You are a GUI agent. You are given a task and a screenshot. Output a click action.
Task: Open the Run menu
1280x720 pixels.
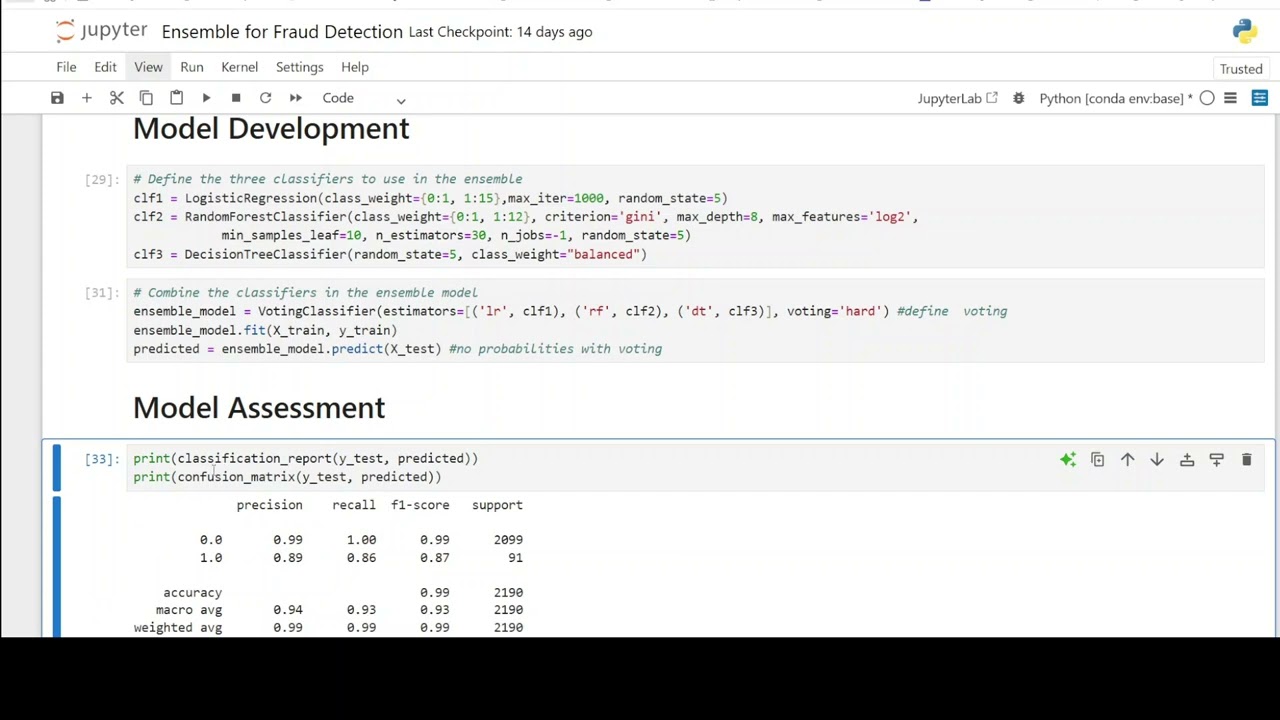click(192, 67)
